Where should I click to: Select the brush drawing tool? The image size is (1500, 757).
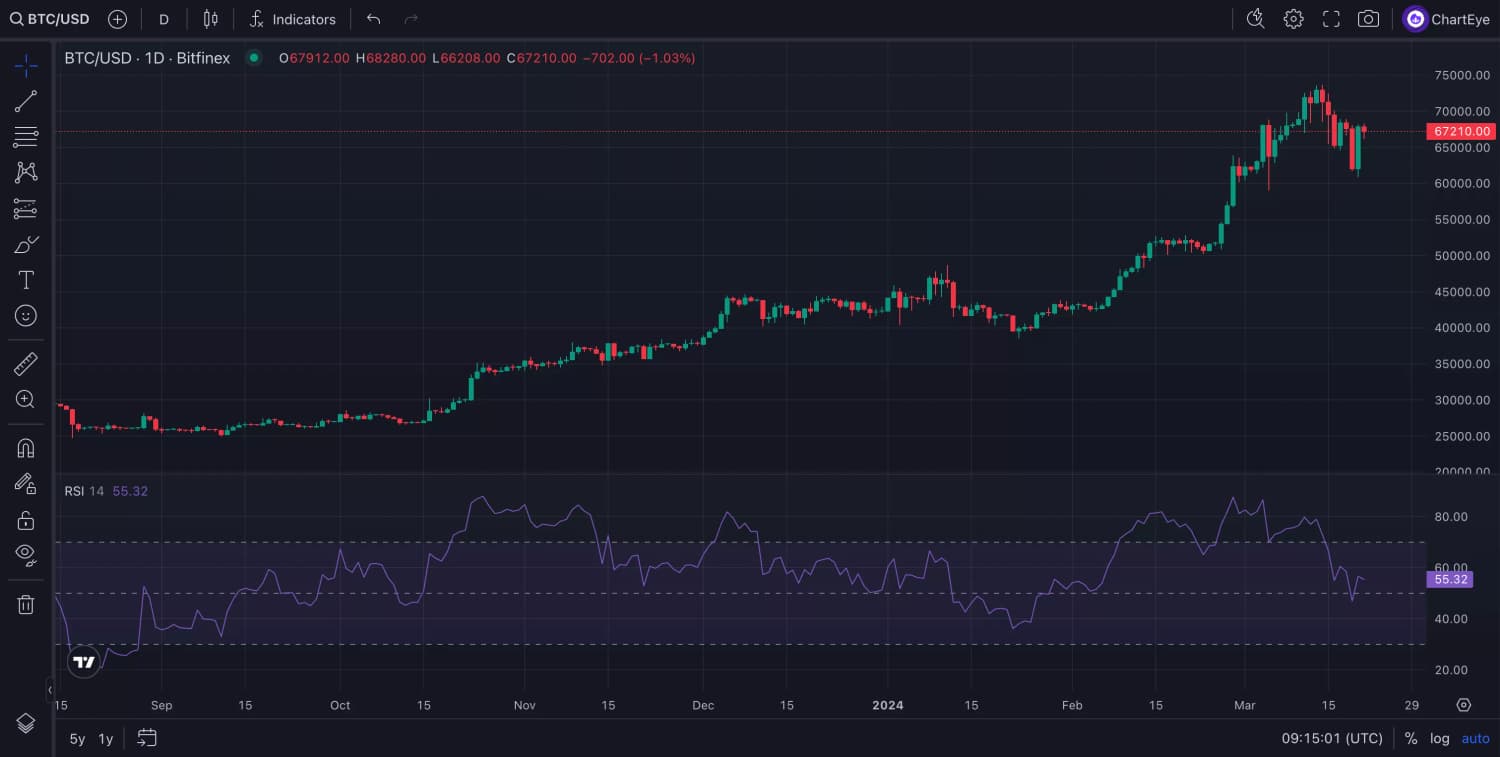(26, 244)
